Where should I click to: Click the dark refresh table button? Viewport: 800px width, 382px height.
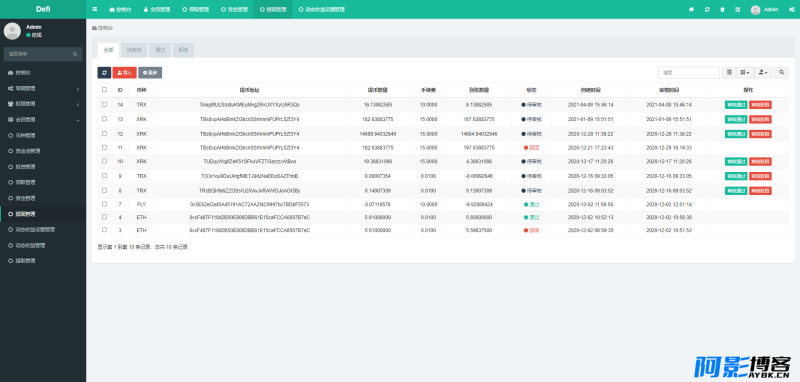pos(104,73)
